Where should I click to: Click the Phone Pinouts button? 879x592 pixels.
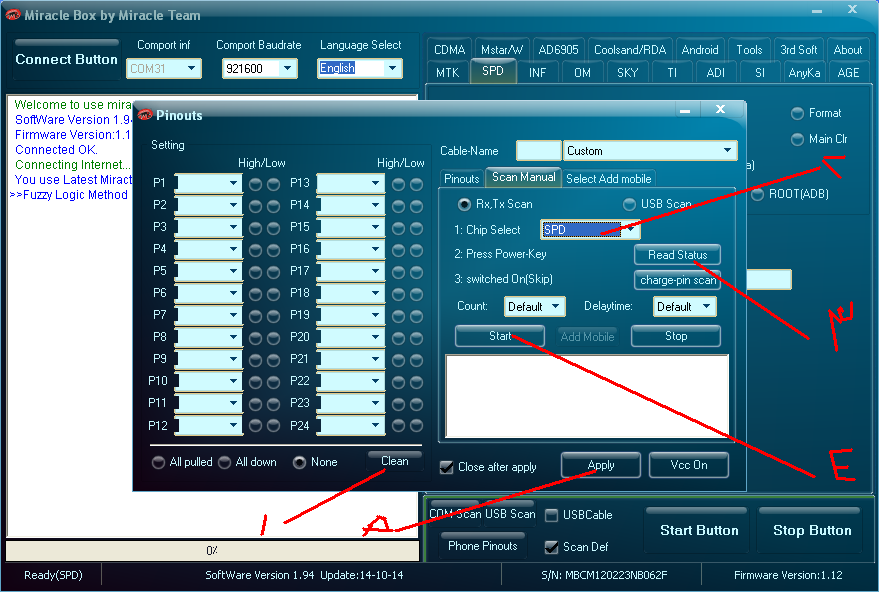483,546
